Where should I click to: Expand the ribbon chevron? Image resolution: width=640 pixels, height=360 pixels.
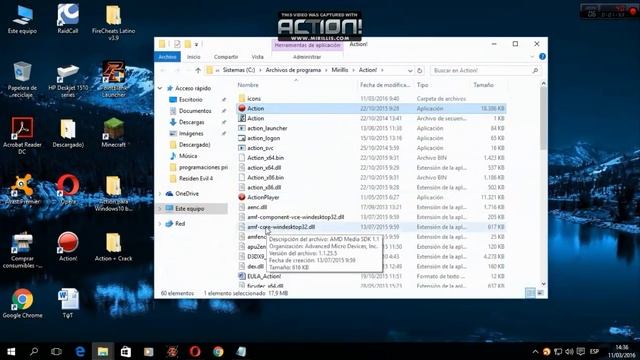(x=532, y=57)
